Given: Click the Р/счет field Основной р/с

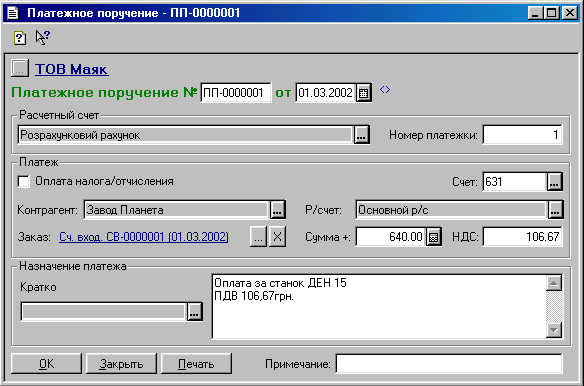Looking at the screenshot, I should [x=451, y=210].
